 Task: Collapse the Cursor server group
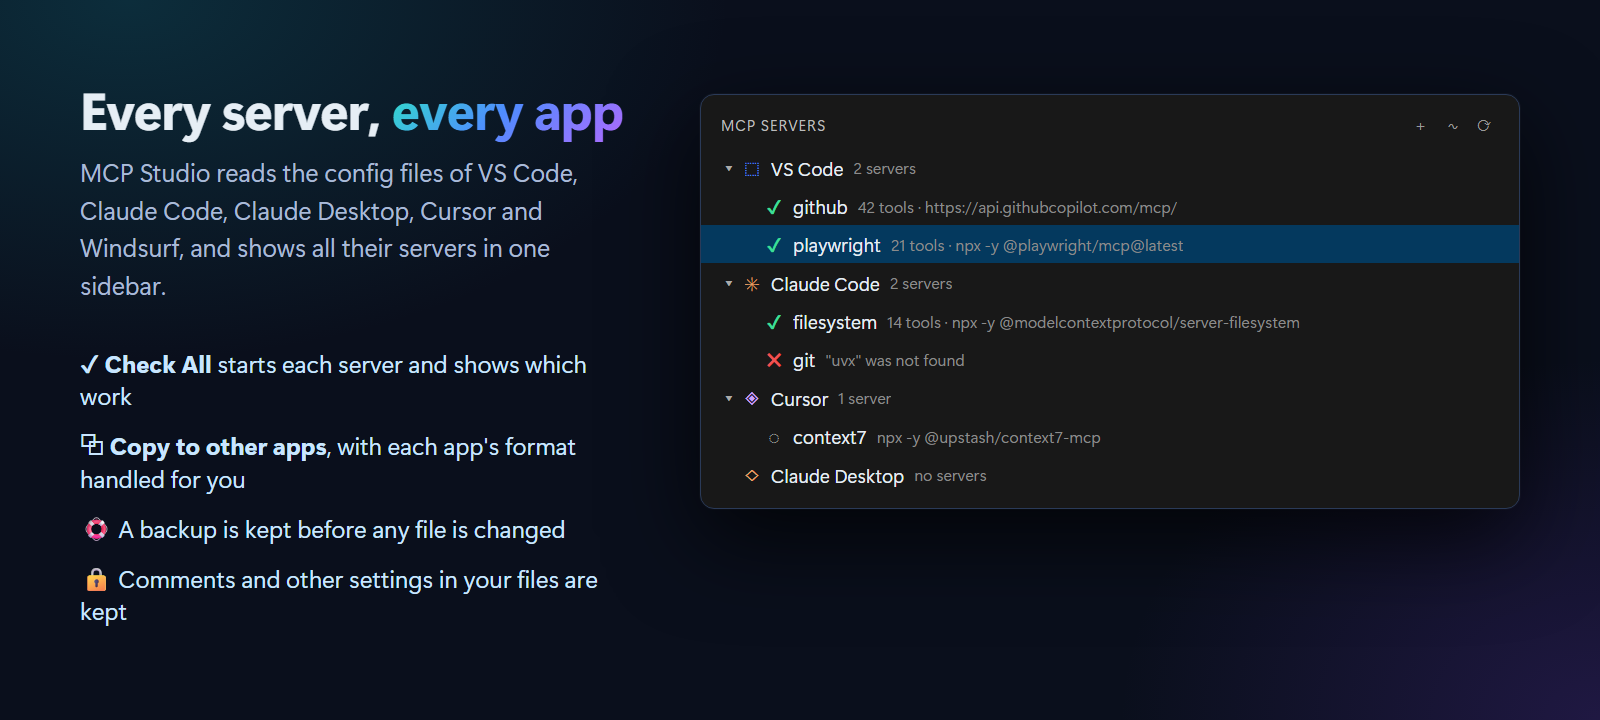(x=729, y=398)
